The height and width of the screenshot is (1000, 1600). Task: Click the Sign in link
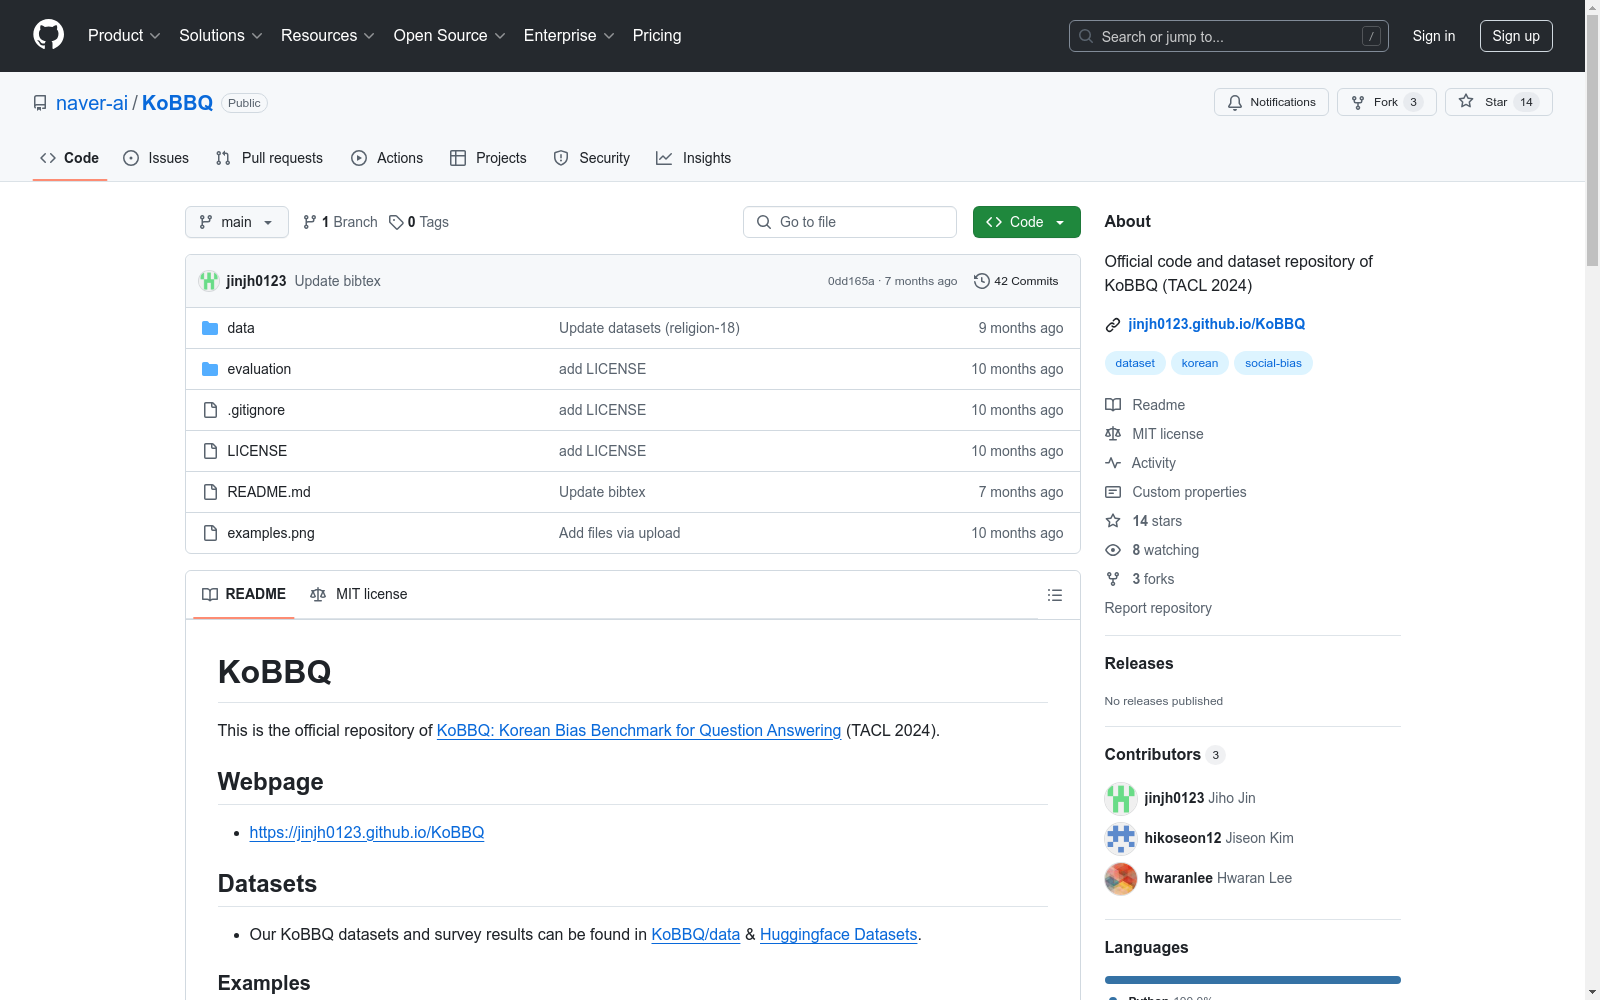[1433, 36]
